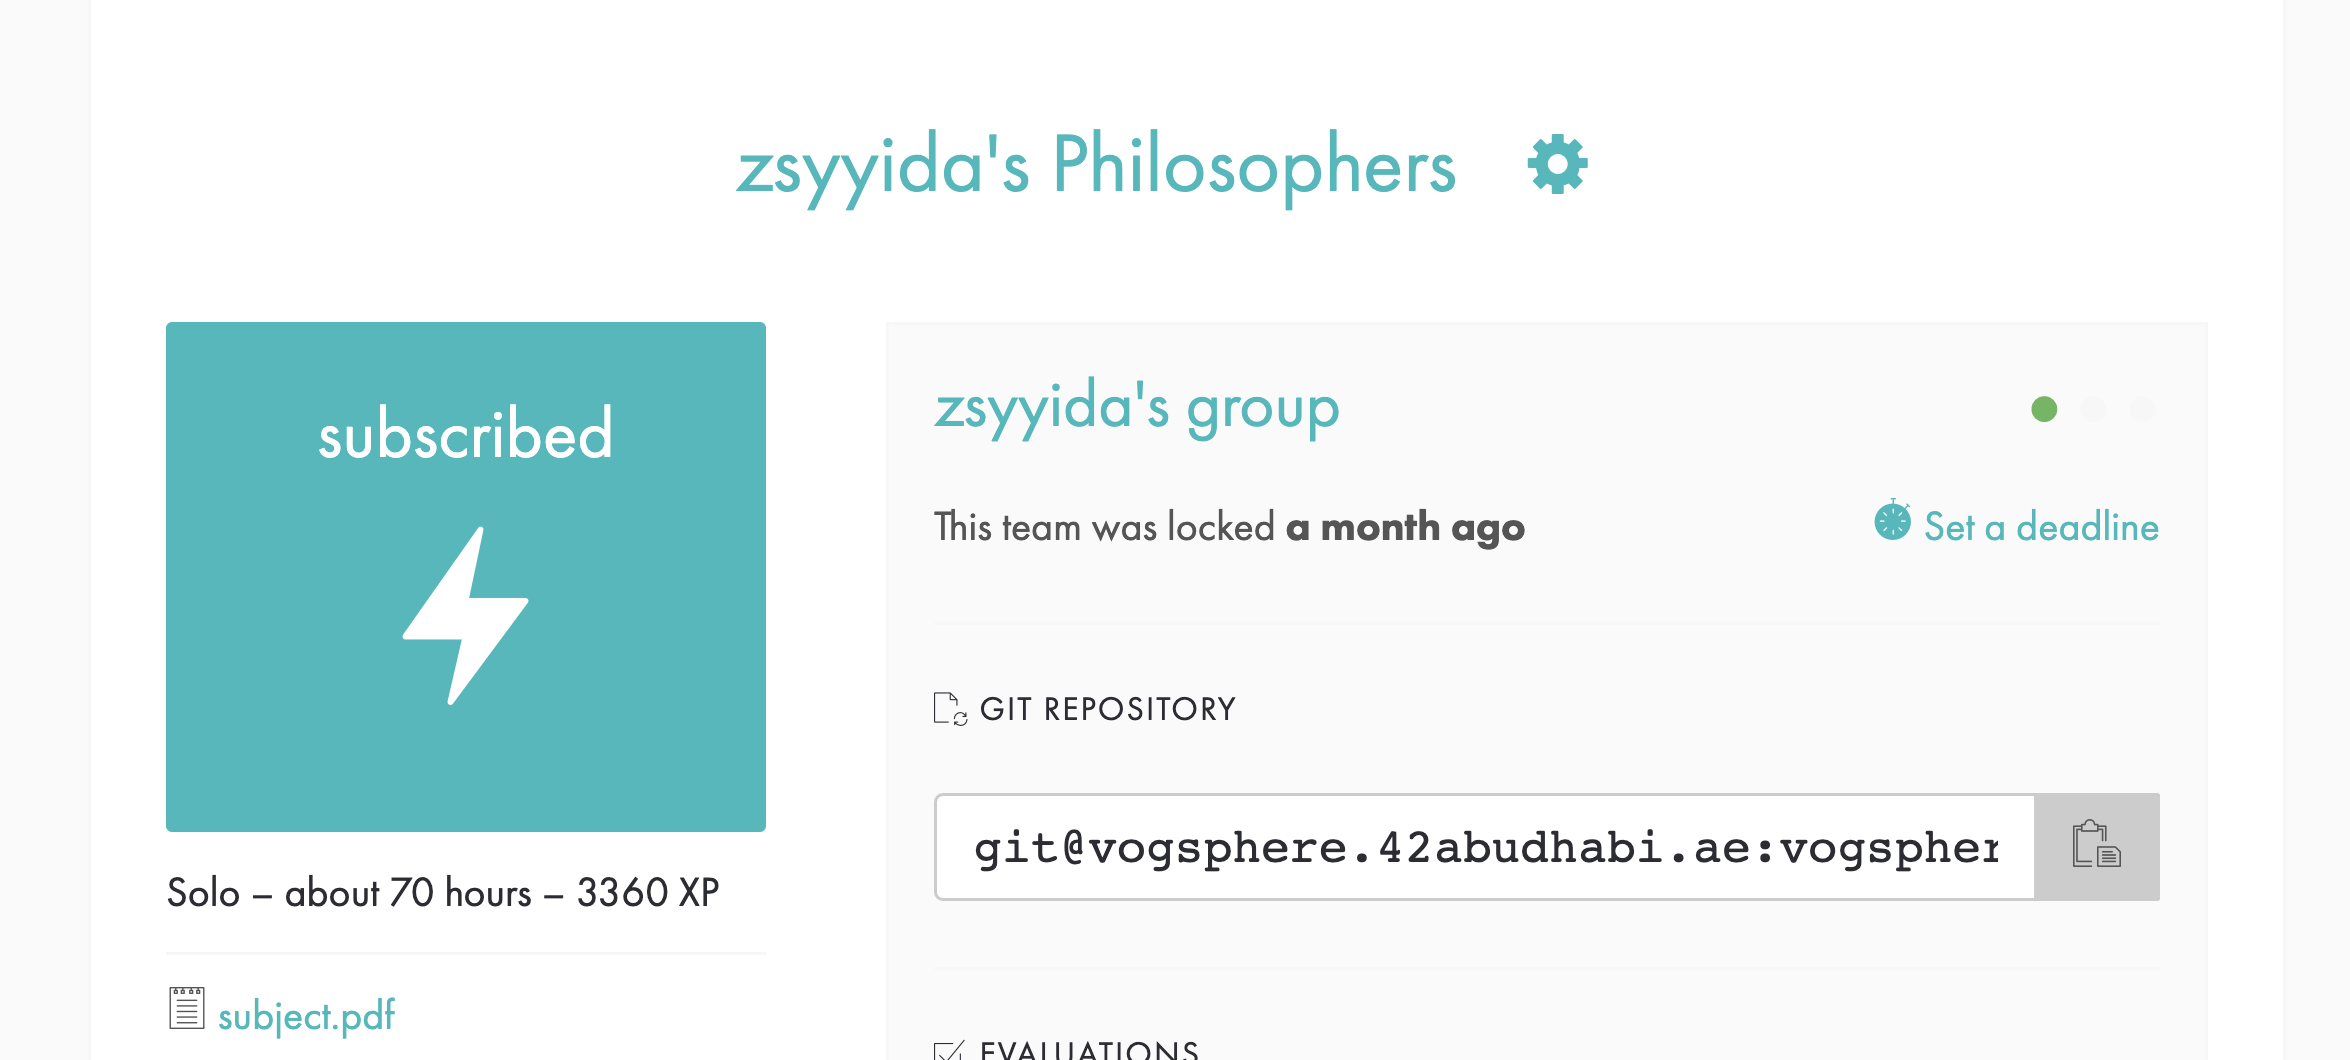Viewport: 2350px width, 1060px height.
Task: Copy the git URL using the clipboard icon
Action: click(2094, 847)
